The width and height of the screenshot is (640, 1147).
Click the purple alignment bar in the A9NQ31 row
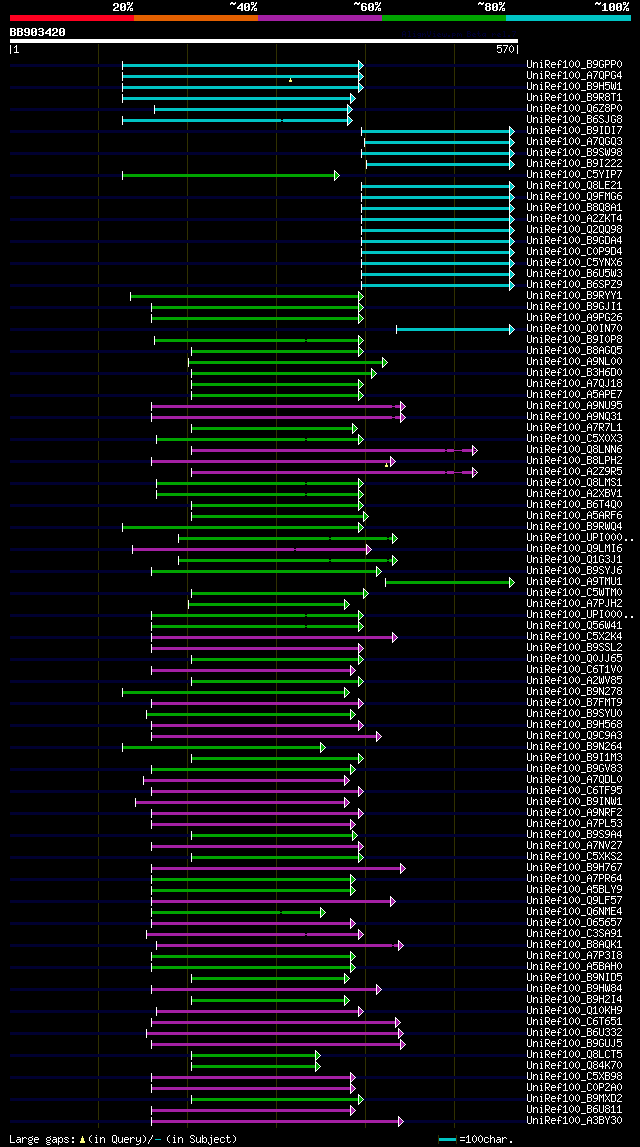278,417
